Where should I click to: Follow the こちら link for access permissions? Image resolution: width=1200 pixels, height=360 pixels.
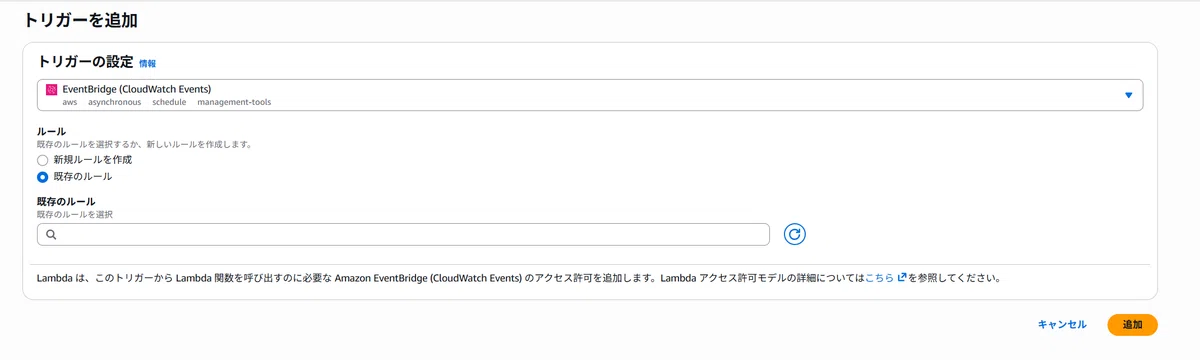pos(880,278)
